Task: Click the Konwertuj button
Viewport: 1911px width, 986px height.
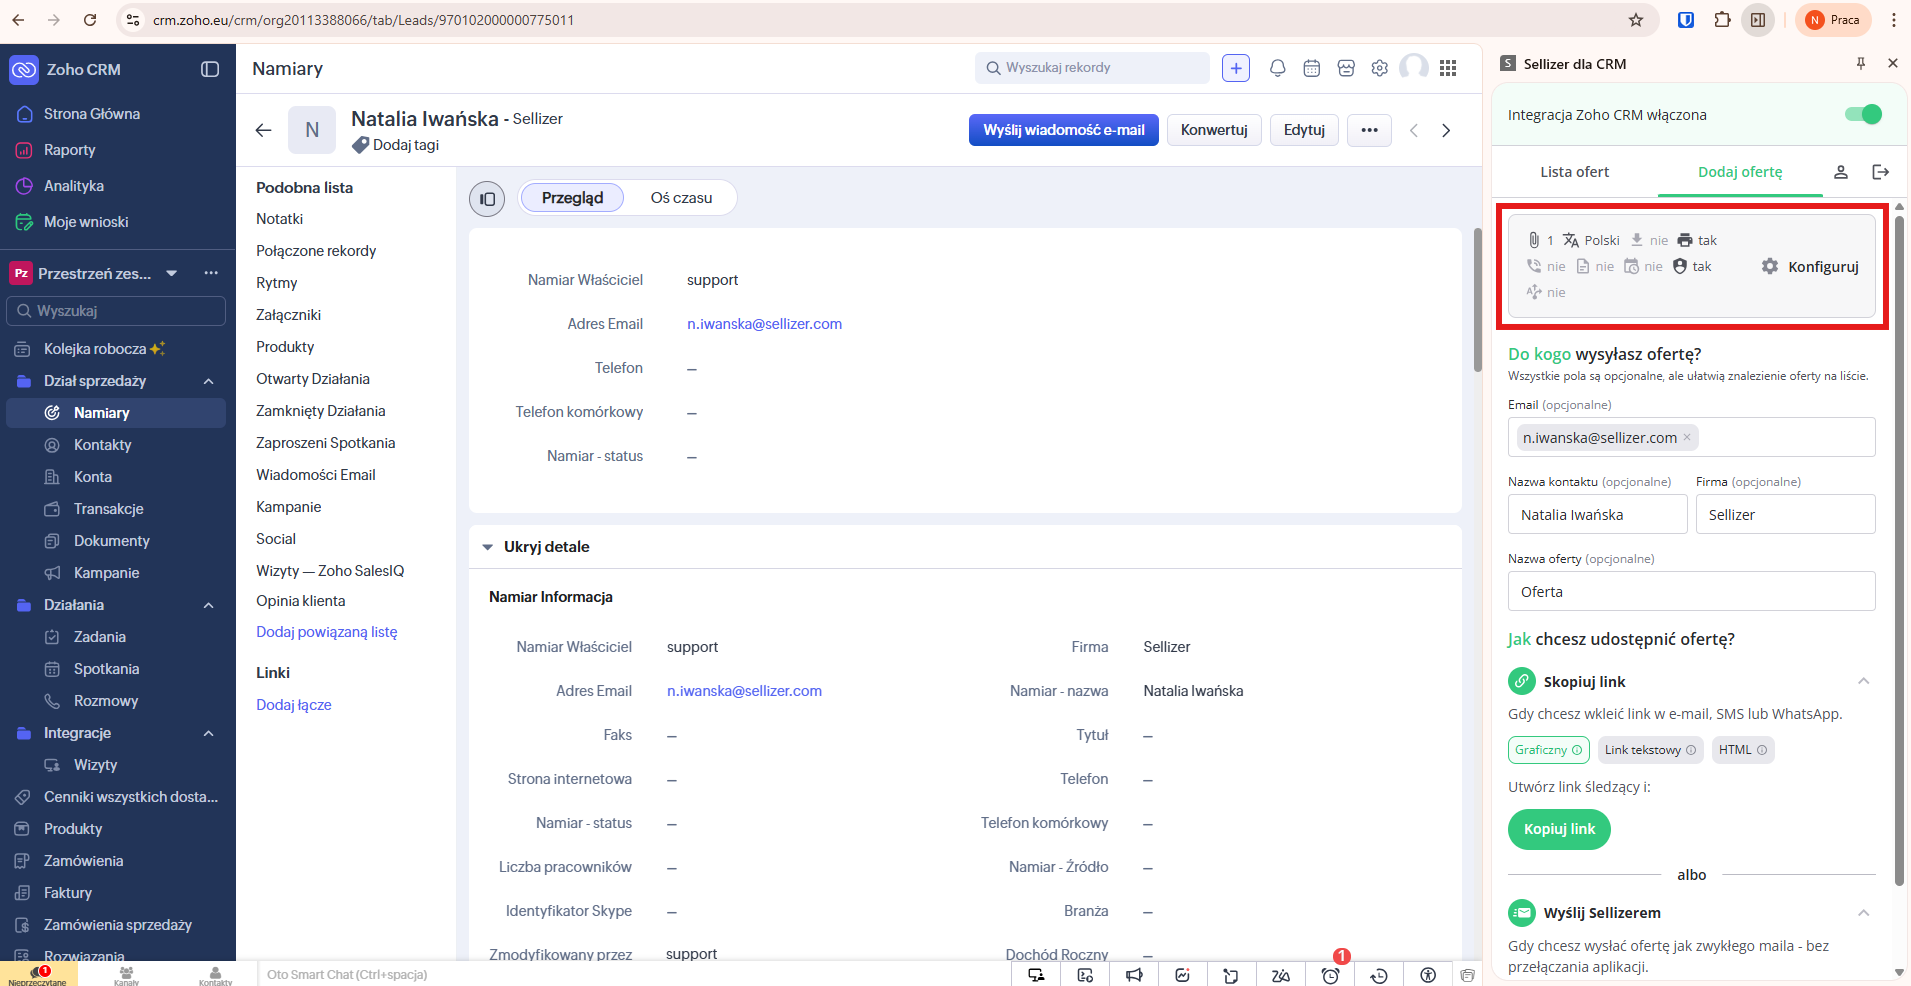Action: point(1213,130)
